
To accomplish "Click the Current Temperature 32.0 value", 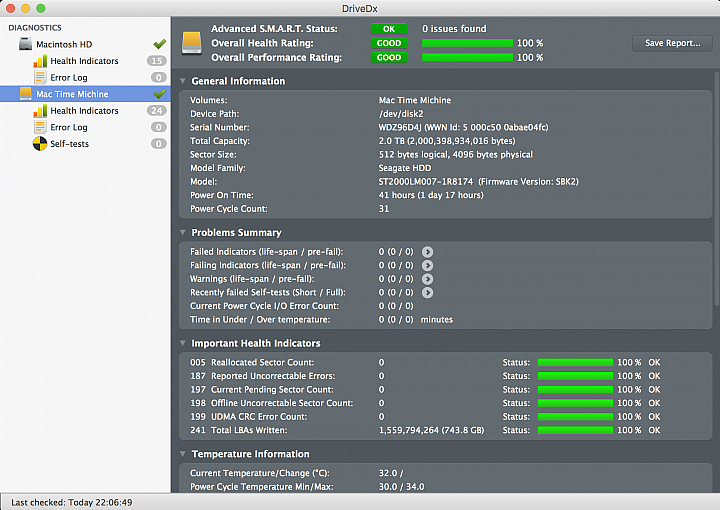I will point(391,473).
